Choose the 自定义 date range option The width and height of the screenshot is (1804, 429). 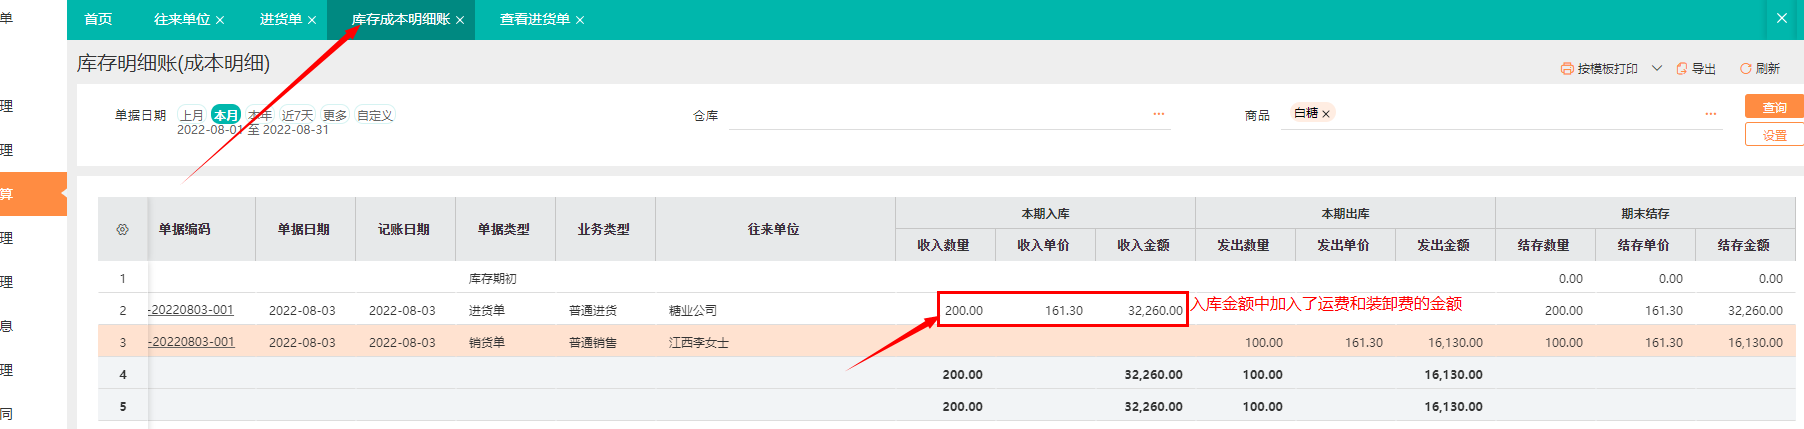(375, 115)
